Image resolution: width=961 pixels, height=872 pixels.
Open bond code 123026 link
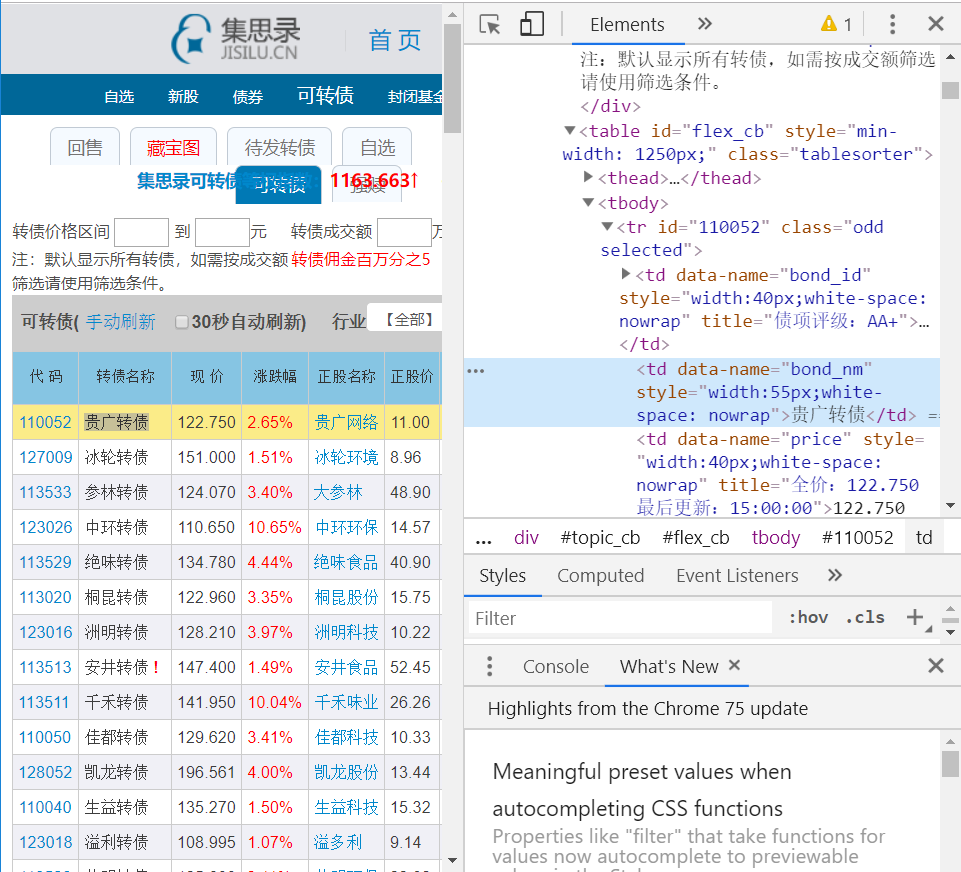(x=45, y=527)
